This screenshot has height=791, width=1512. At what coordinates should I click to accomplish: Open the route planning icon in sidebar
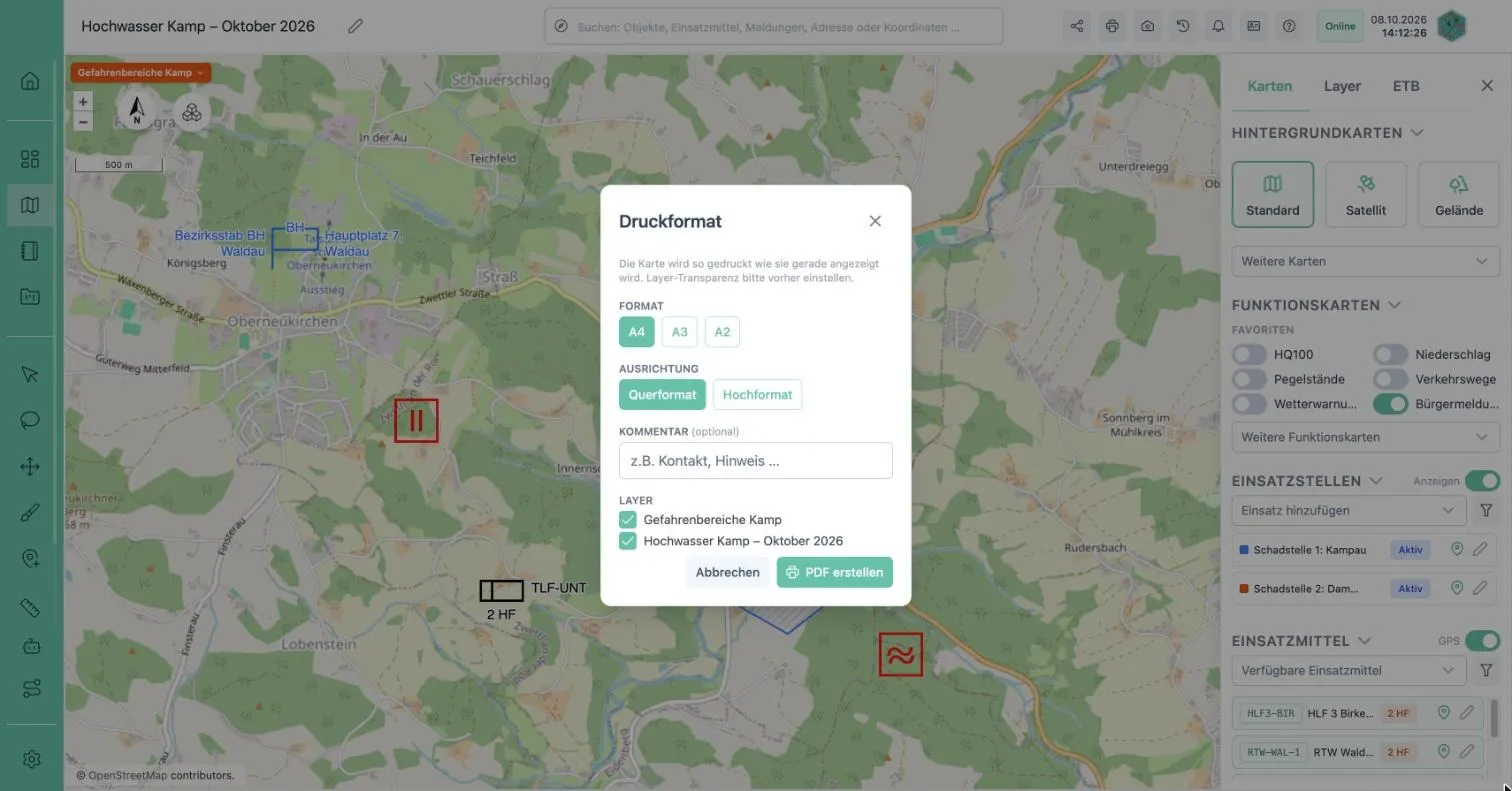click(30, 689)
